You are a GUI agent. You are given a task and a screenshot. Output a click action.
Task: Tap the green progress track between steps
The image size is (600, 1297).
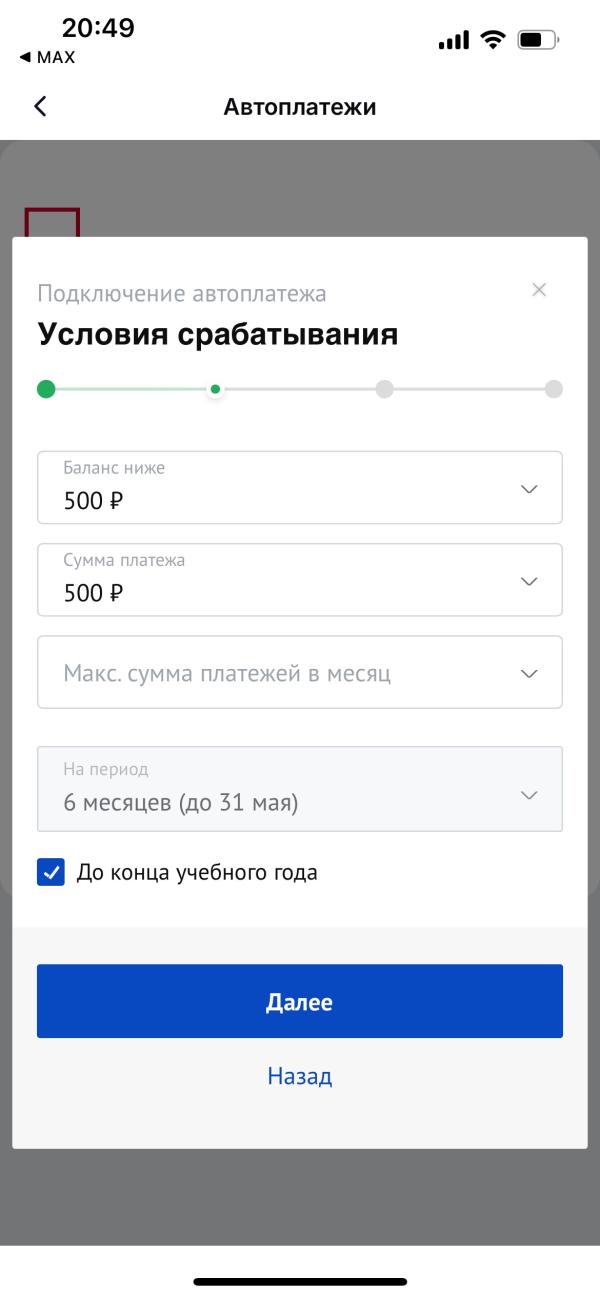pyautogui.click(x=130, y=389)
